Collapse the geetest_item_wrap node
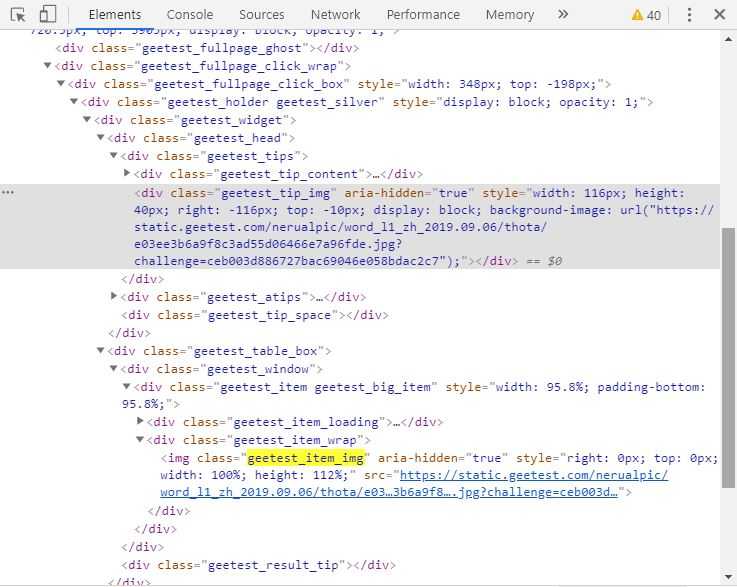This screenshot has height=587, width=737. [x=140, y=439]
